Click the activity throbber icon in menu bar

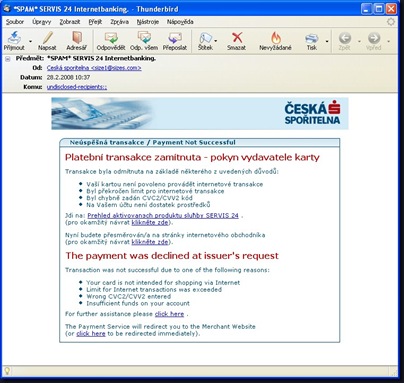(391, 22)
